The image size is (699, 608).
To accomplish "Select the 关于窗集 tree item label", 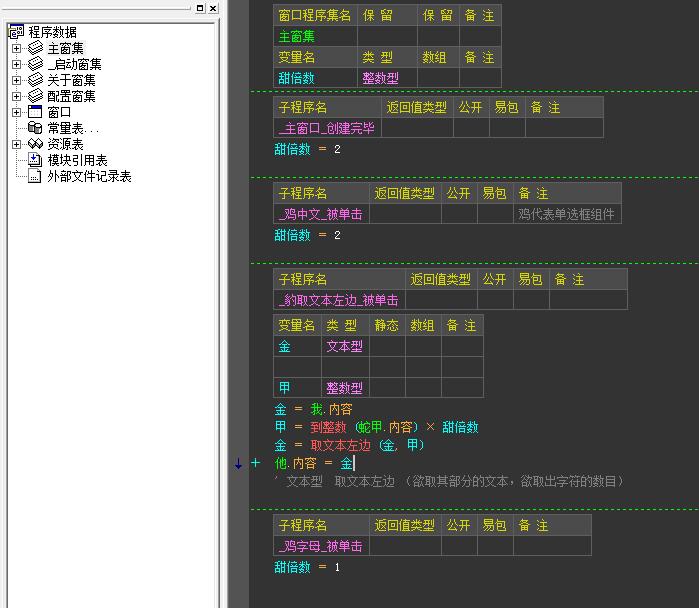I will tap(72, 80).
